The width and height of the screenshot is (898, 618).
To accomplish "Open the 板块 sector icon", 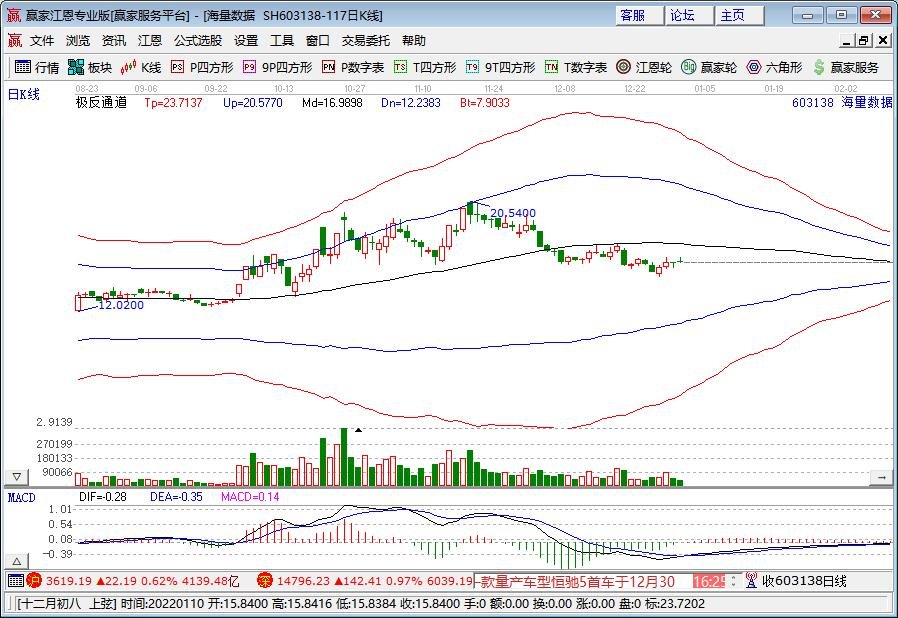I will (x=89, y=68).
